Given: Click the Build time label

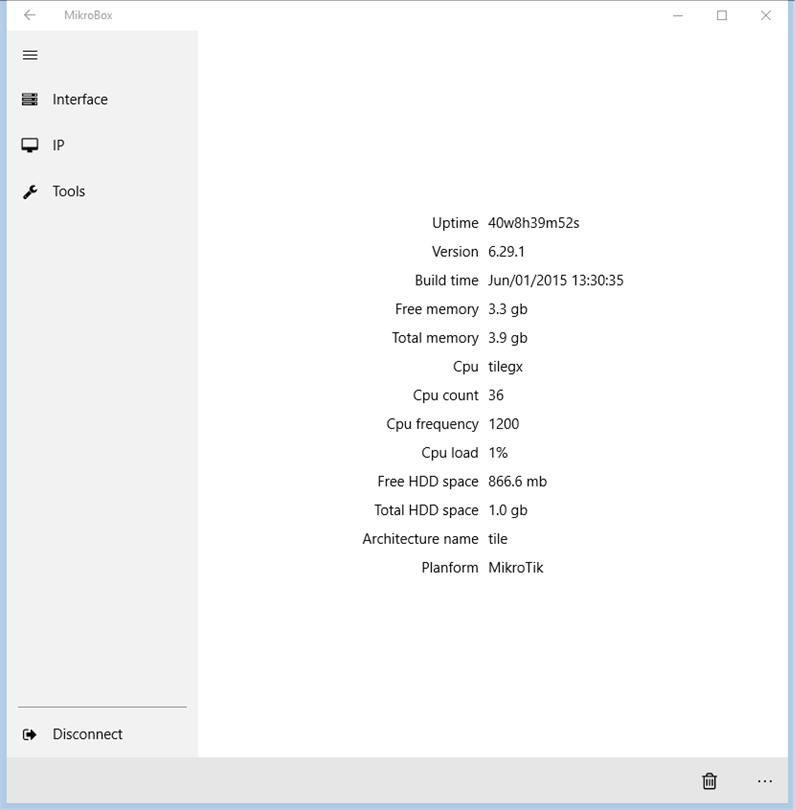Looking at the screenshot, I should click(446, 281).
